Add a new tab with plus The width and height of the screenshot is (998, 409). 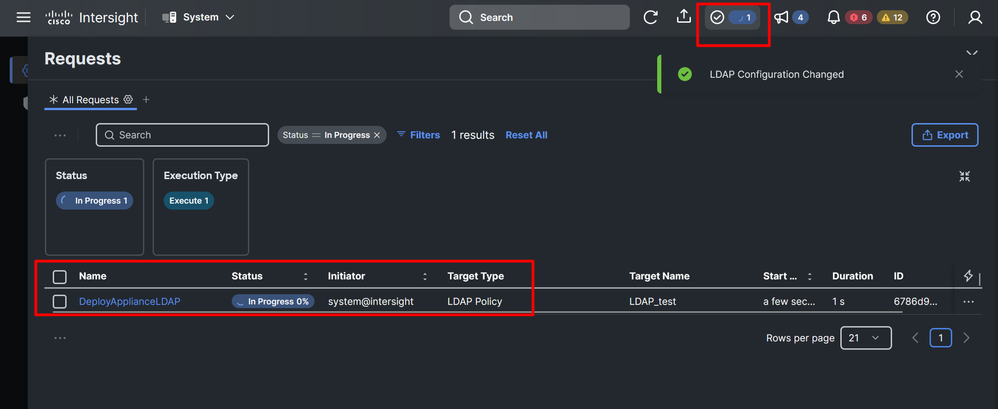click(x=146, y=100)
